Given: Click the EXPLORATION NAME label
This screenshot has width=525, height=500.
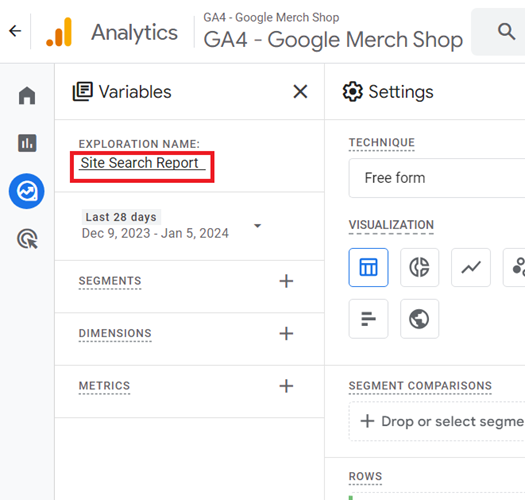Looking at the screenshot, I should [139, 144].
